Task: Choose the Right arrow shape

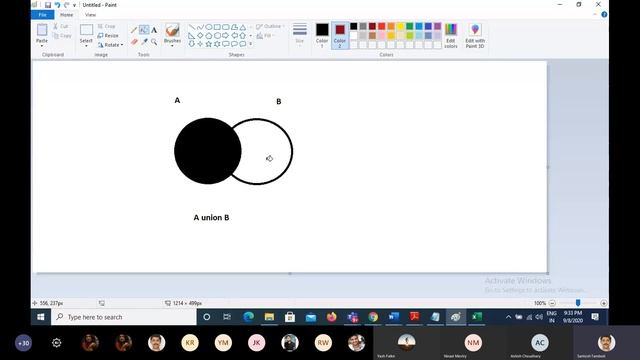Action: tap(226, 36)
